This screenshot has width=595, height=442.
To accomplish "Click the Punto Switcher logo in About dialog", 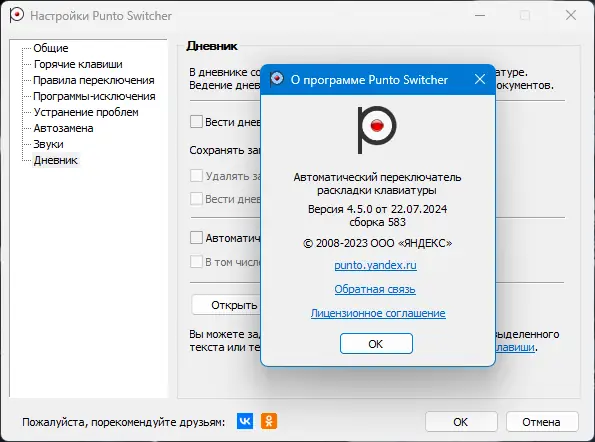I will 377,130.
